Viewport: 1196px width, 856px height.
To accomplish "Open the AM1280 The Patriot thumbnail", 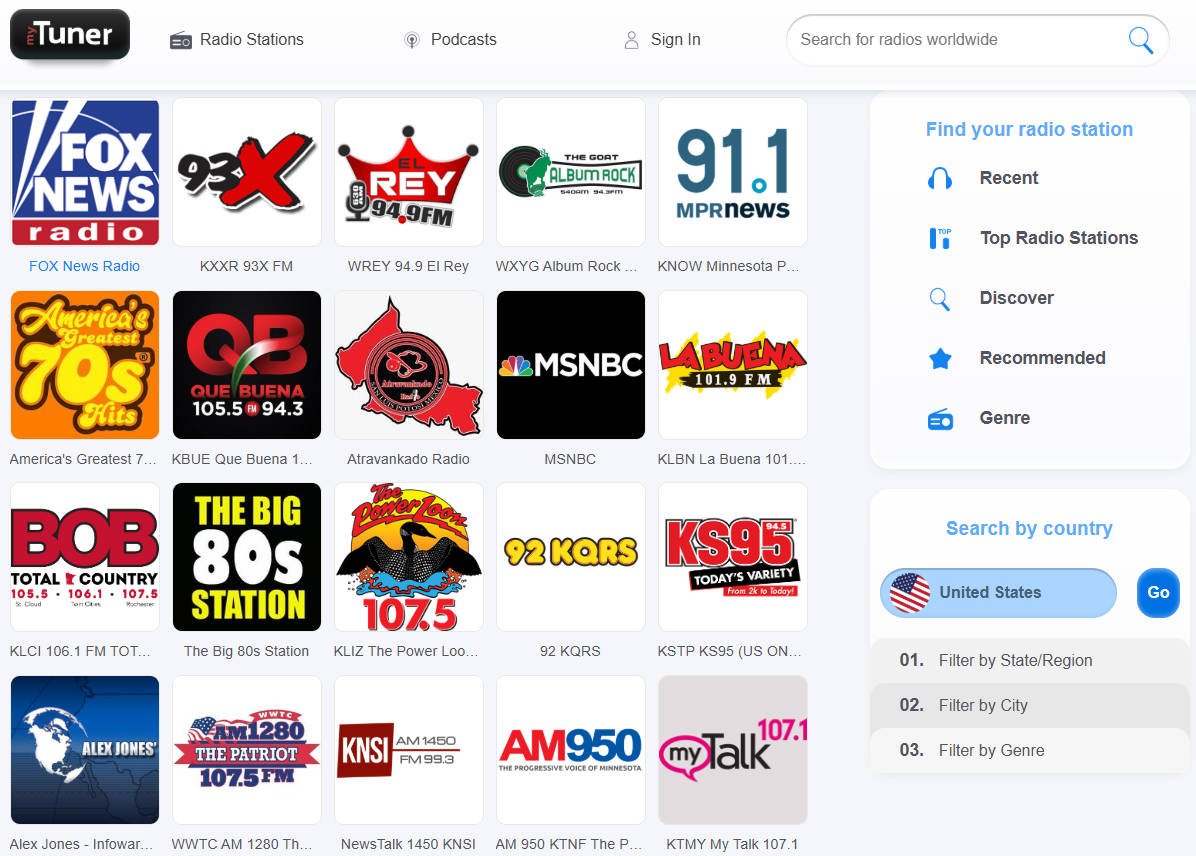I will pos(247,750).
